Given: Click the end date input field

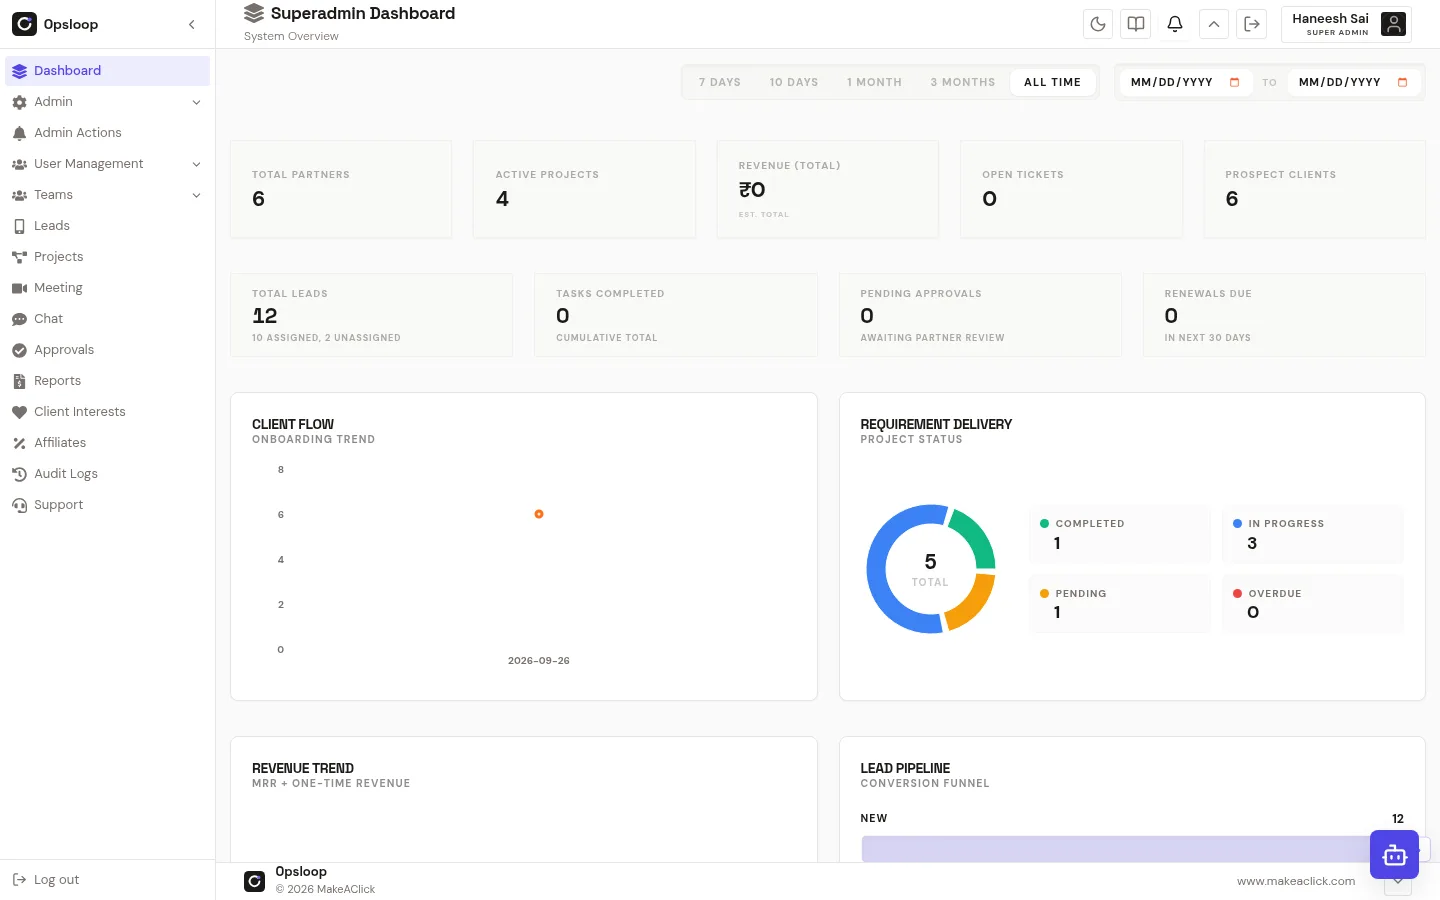Looking at the screenshot, I should [1353, 82].
